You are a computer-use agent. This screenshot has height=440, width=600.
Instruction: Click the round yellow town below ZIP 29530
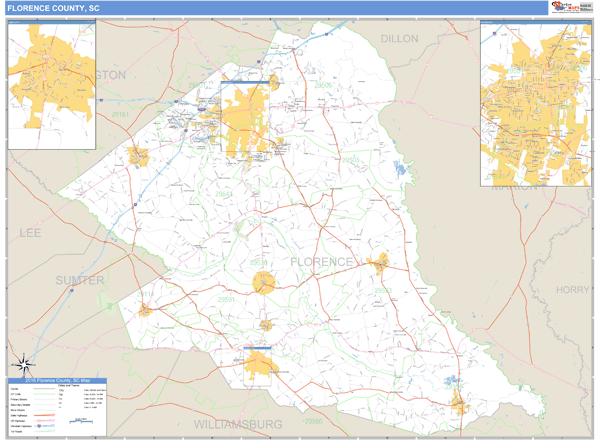264,283
